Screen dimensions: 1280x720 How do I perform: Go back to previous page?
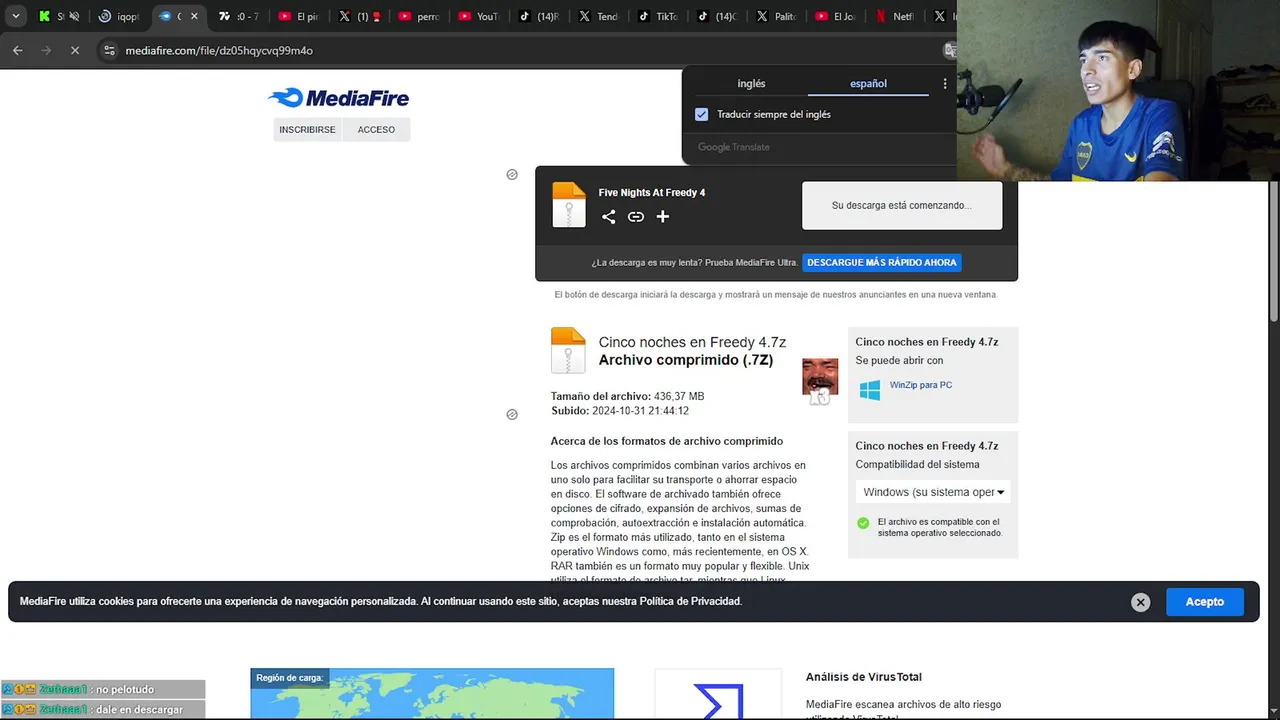17,50
